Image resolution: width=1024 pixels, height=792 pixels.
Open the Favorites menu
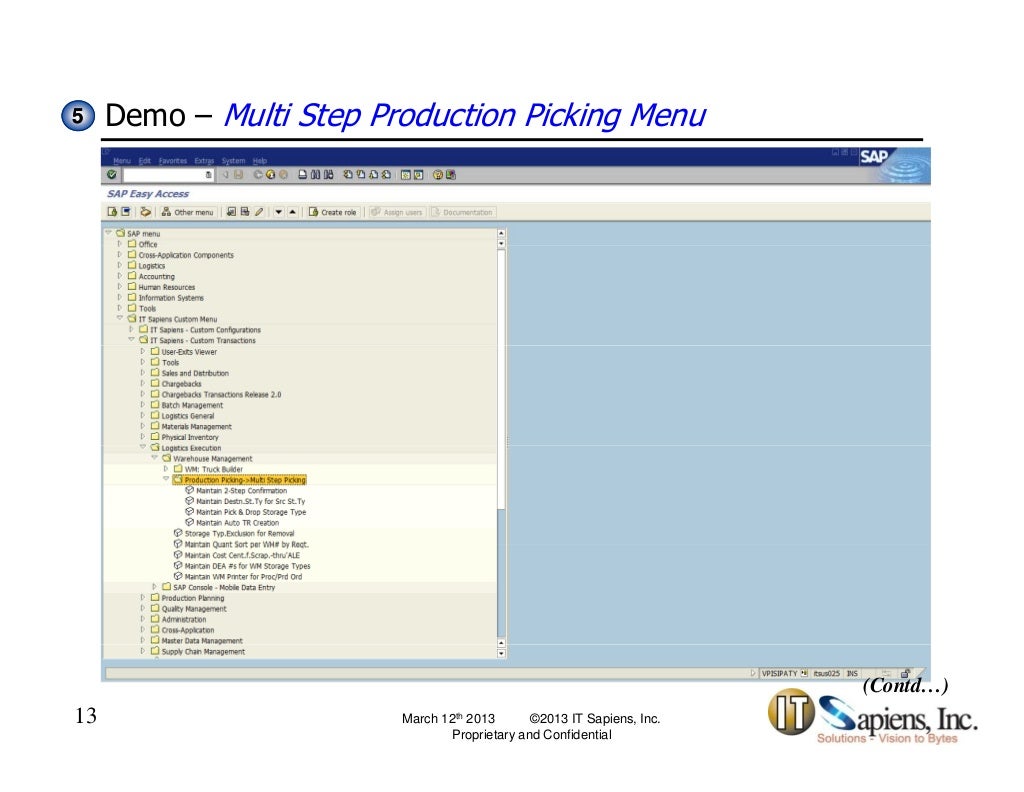(x=172, y=161)
